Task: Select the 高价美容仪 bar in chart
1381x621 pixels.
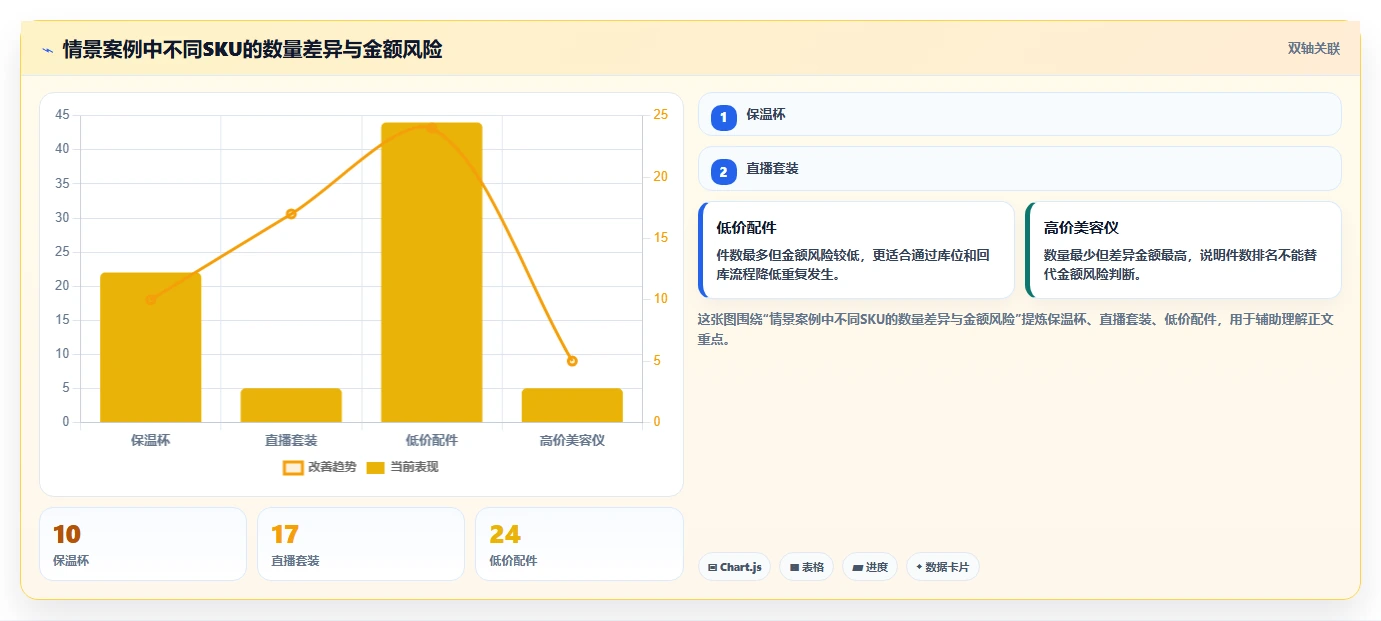Action: tap(572, 405)
